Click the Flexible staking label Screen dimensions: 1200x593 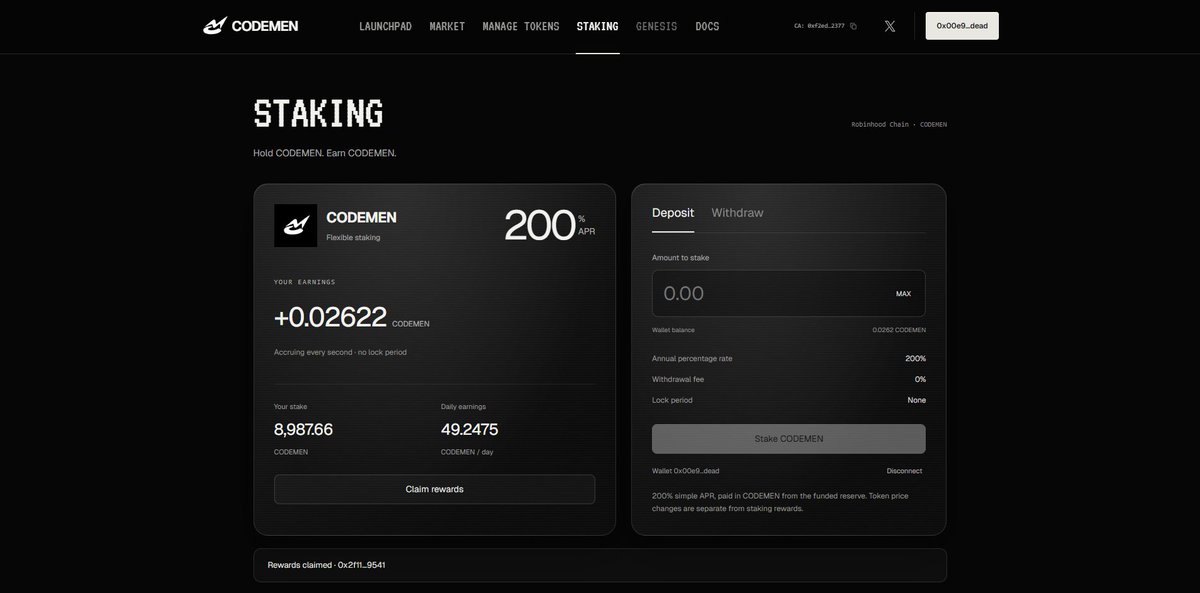(x=353, y=238)
